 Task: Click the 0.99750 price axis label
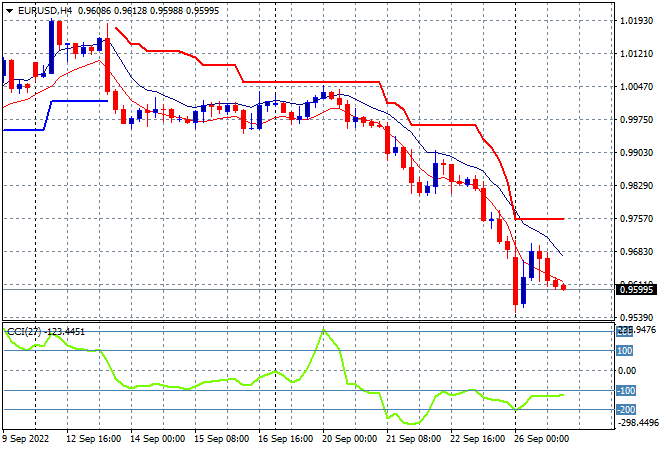(x=636, y=120)
